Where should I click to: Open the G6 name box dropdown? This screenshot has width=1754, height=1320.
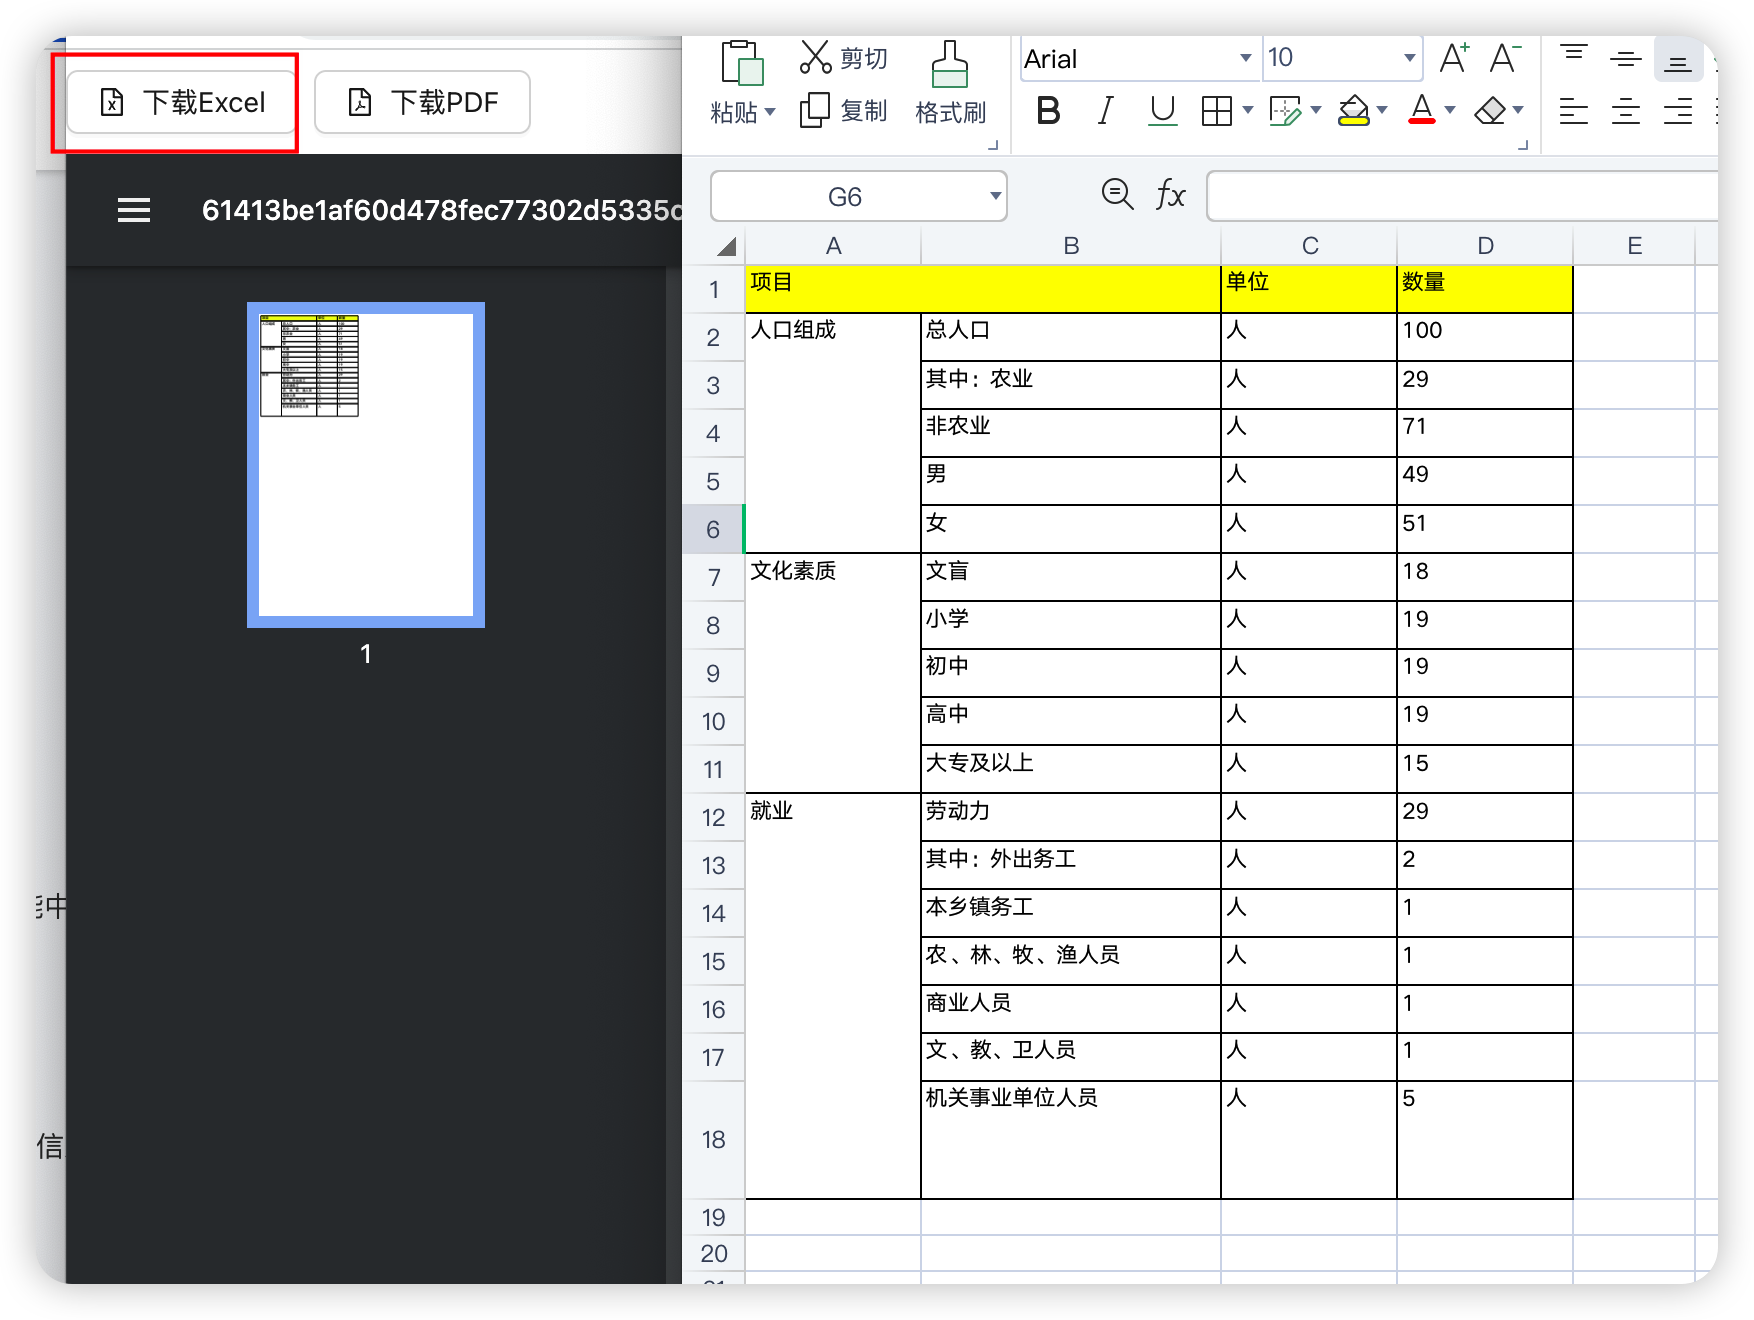point(995,196)
